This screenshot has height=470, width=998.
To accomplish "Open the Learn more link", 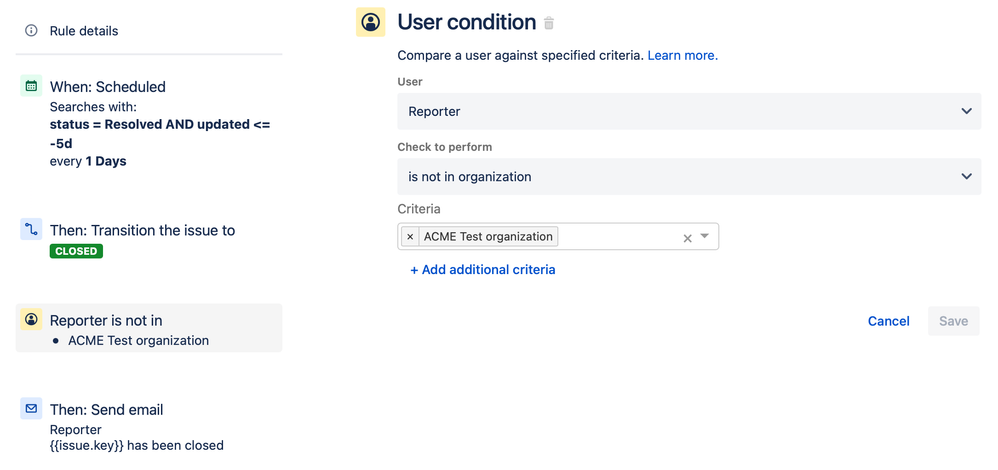I will pyautogui.click(x=682, y=55).
